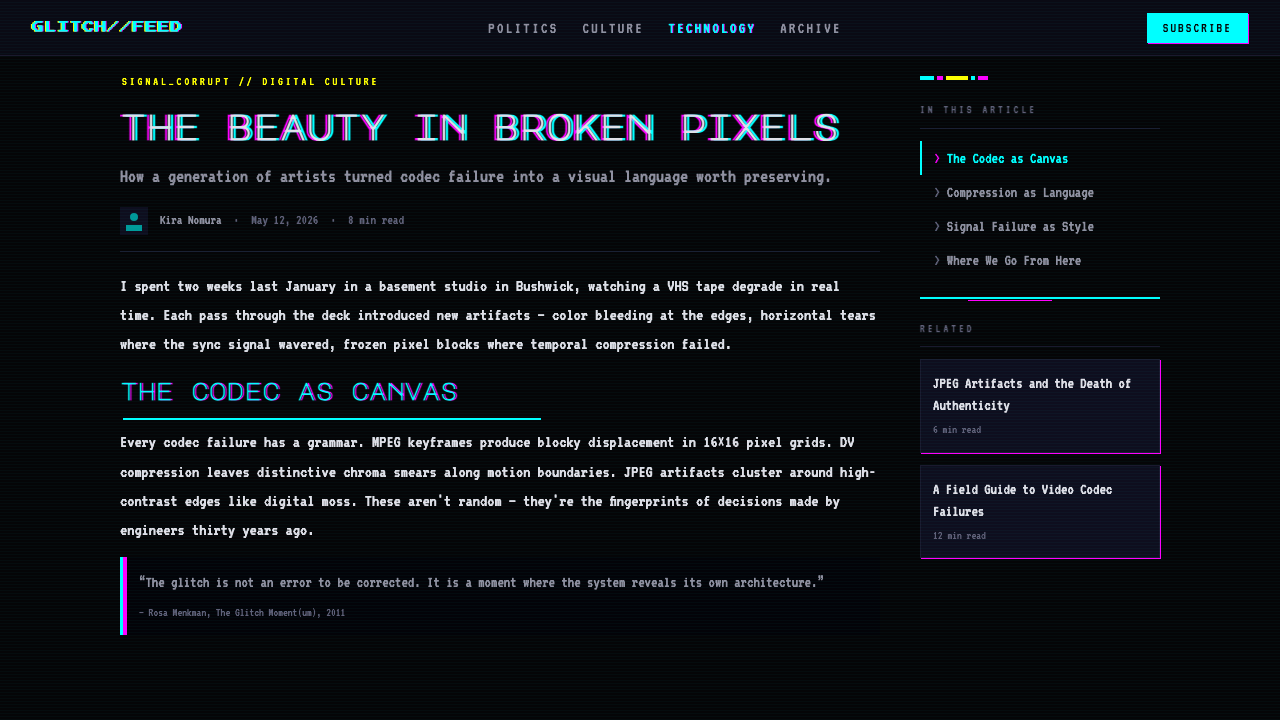Viewport: 1280px width, 720px height.
Task: Click the glitch quote blockquote text
Action: (481, 582)
